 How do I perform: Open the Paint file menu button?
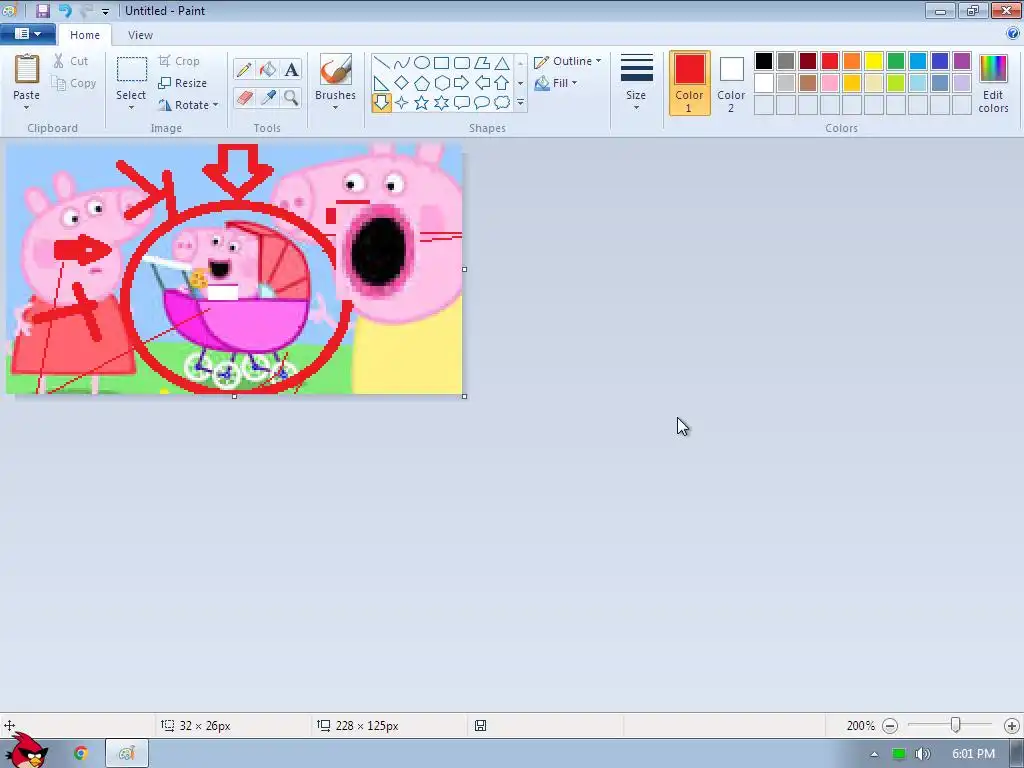(27, 33)
